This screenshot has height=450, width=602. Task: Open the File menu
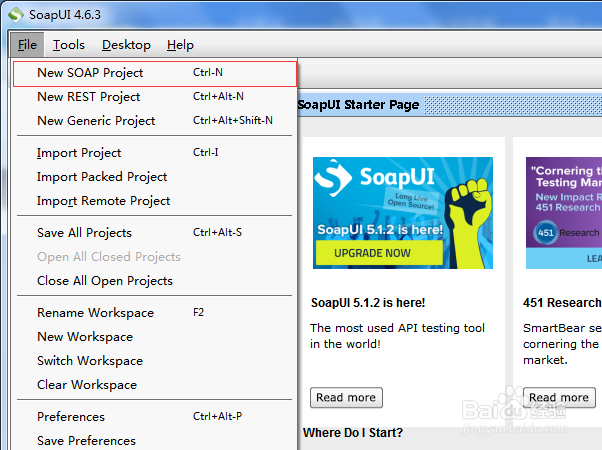(x=27, y=45)
